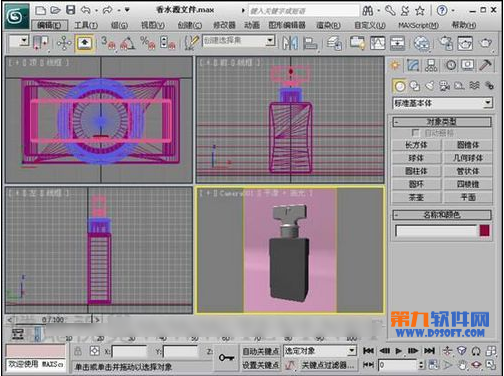This screenshot has width=504, height=376.
Task: Click the Mirror tool icon
Action: (290, 43)
